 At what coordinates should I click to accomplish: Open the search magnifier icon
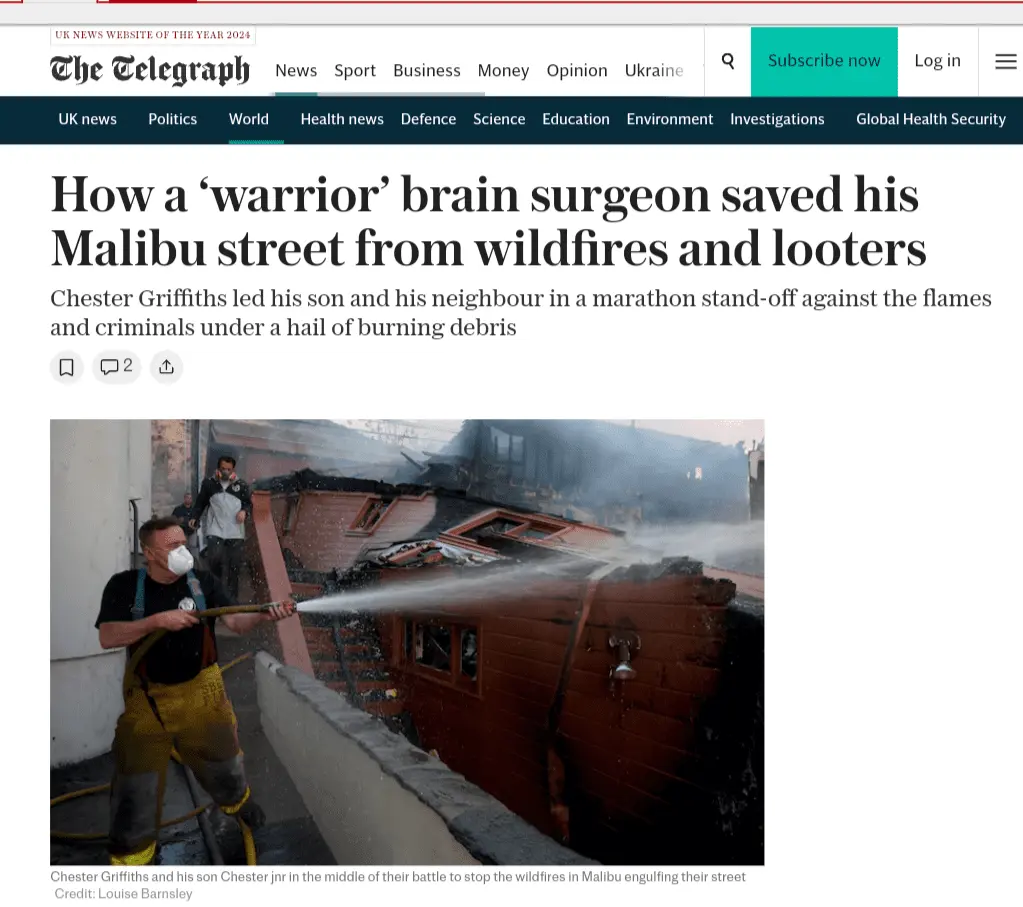click(727, 61)
